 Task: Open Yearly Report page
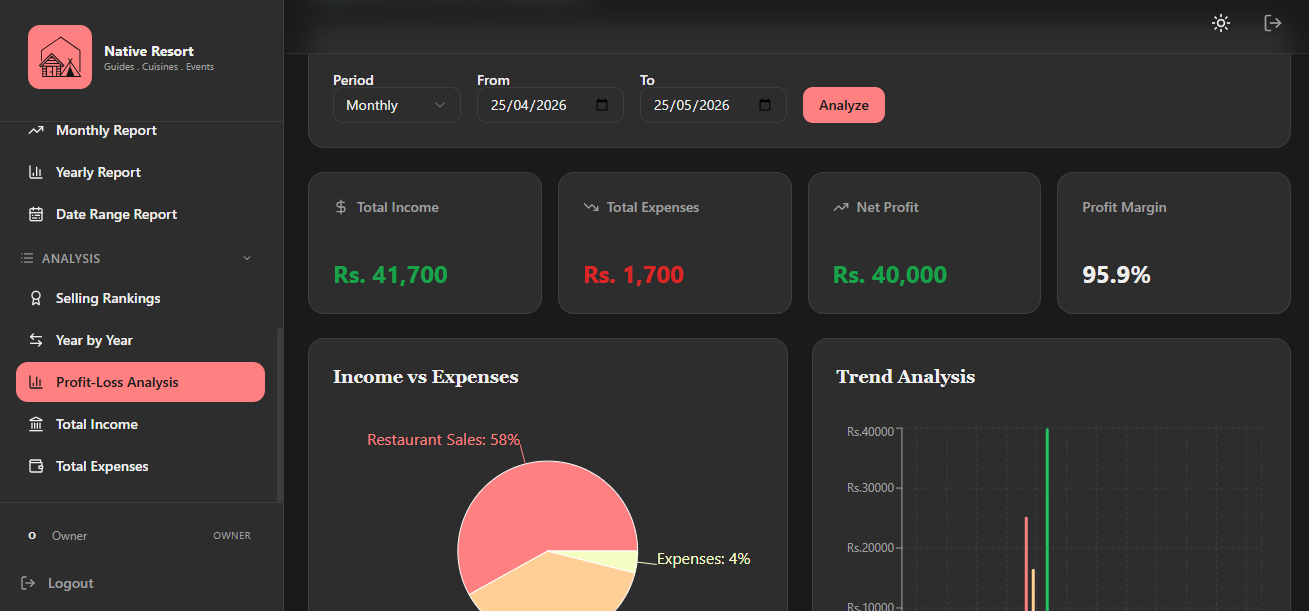[x=140, y=172]
